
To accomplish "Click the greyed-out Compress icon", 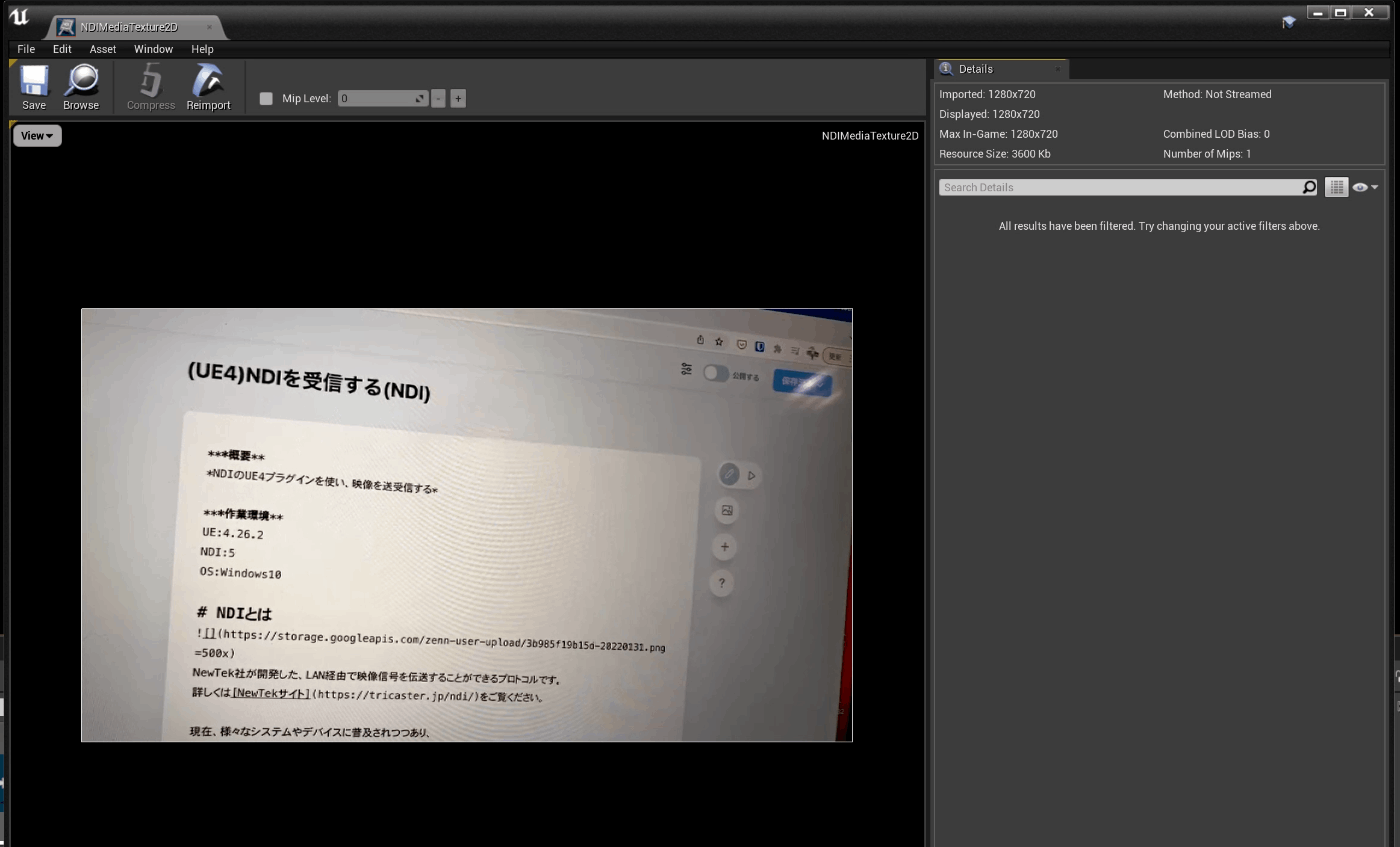I will click(151, 87).
